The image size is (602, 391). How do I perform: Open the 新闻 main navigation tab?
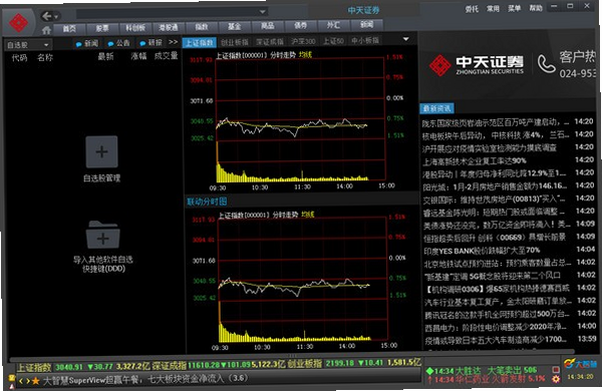[367, 25]
